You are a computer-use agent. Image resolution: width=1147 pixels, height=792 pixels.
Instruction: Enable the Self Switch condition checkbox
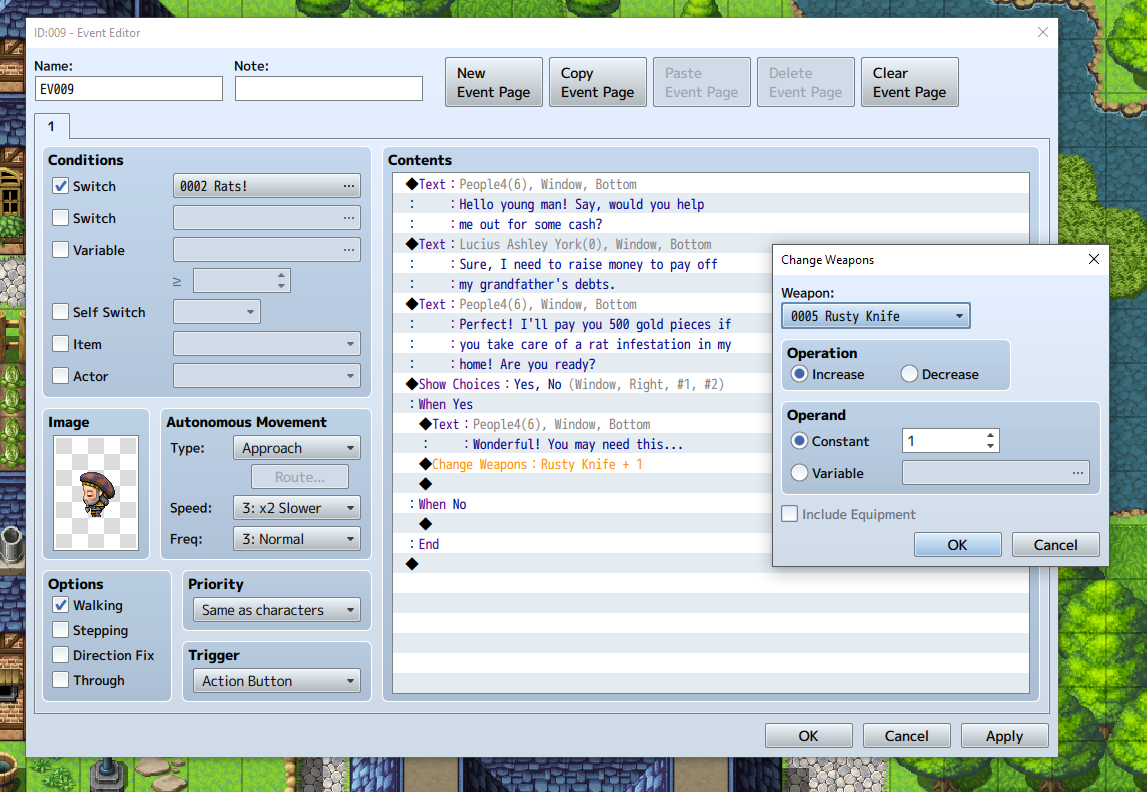click(61, 312)
